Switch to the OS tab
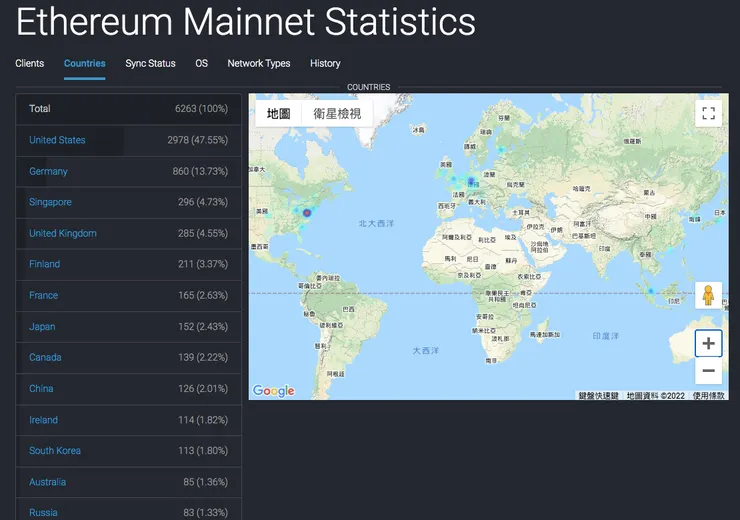Screen dimensions: 740x520 (x=202, y=63)
